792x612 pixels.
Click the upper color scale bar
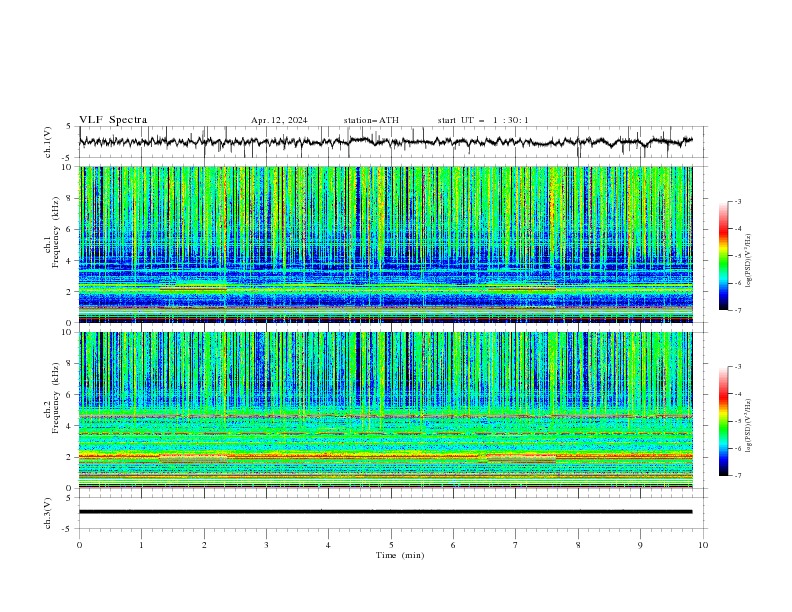(x=724, y=255)
